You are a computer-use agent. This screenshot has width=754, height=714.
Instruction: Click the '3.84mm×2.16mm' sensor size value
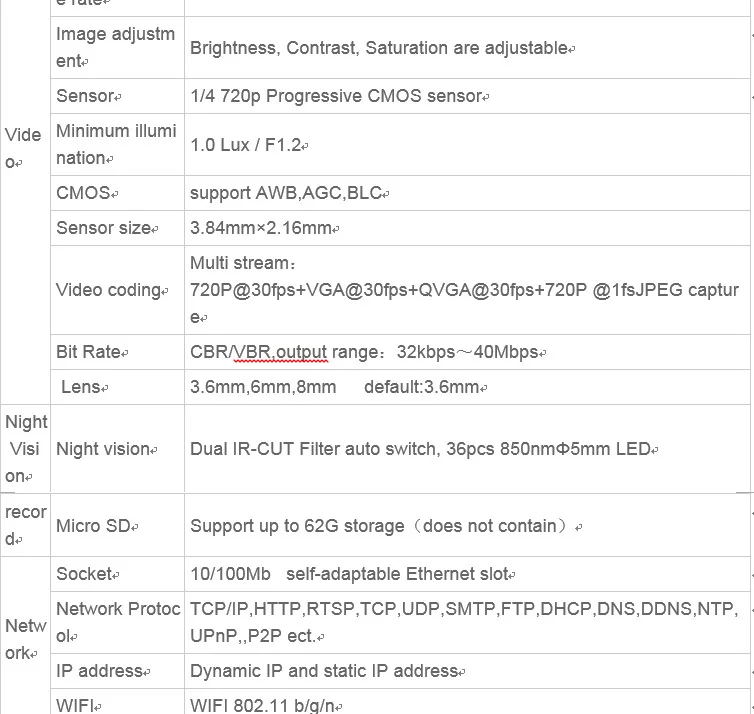pos(261,228)
